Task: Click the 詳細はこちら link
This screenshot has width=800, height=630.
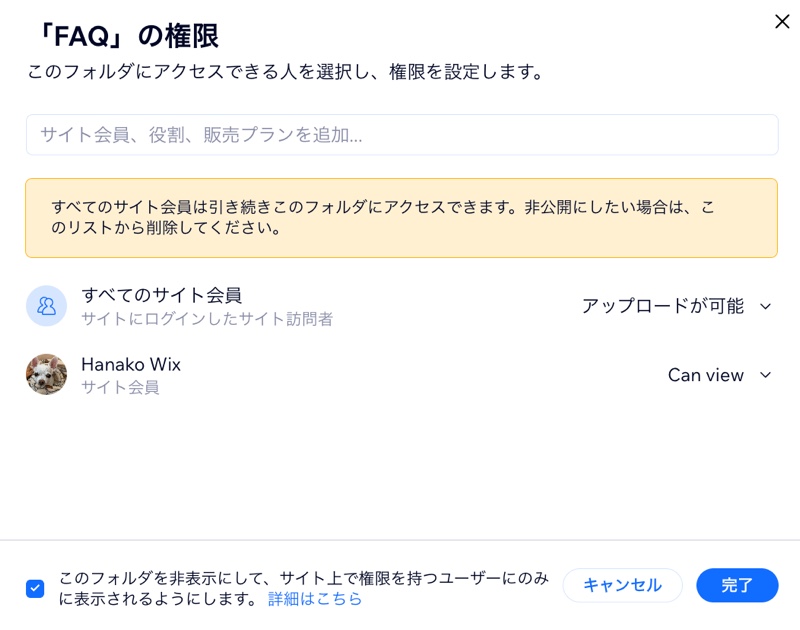Action: pyautogui.click(x=315, y=598)
